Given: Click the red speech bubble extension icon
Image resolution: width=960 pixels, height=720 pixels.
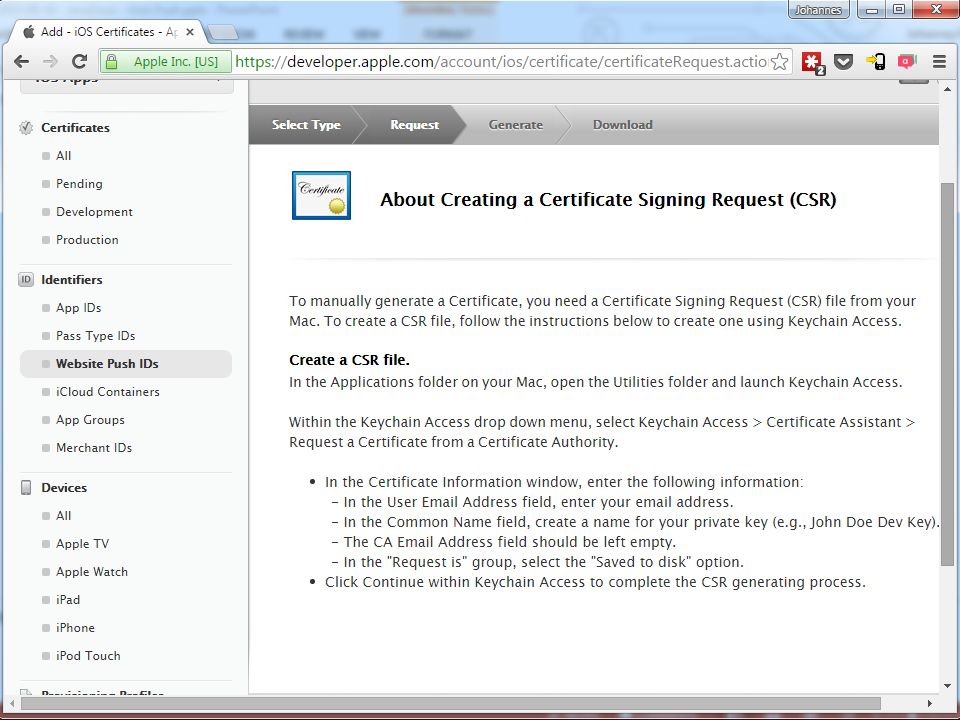Looking at the screenshot, I should tap(907, 61).
